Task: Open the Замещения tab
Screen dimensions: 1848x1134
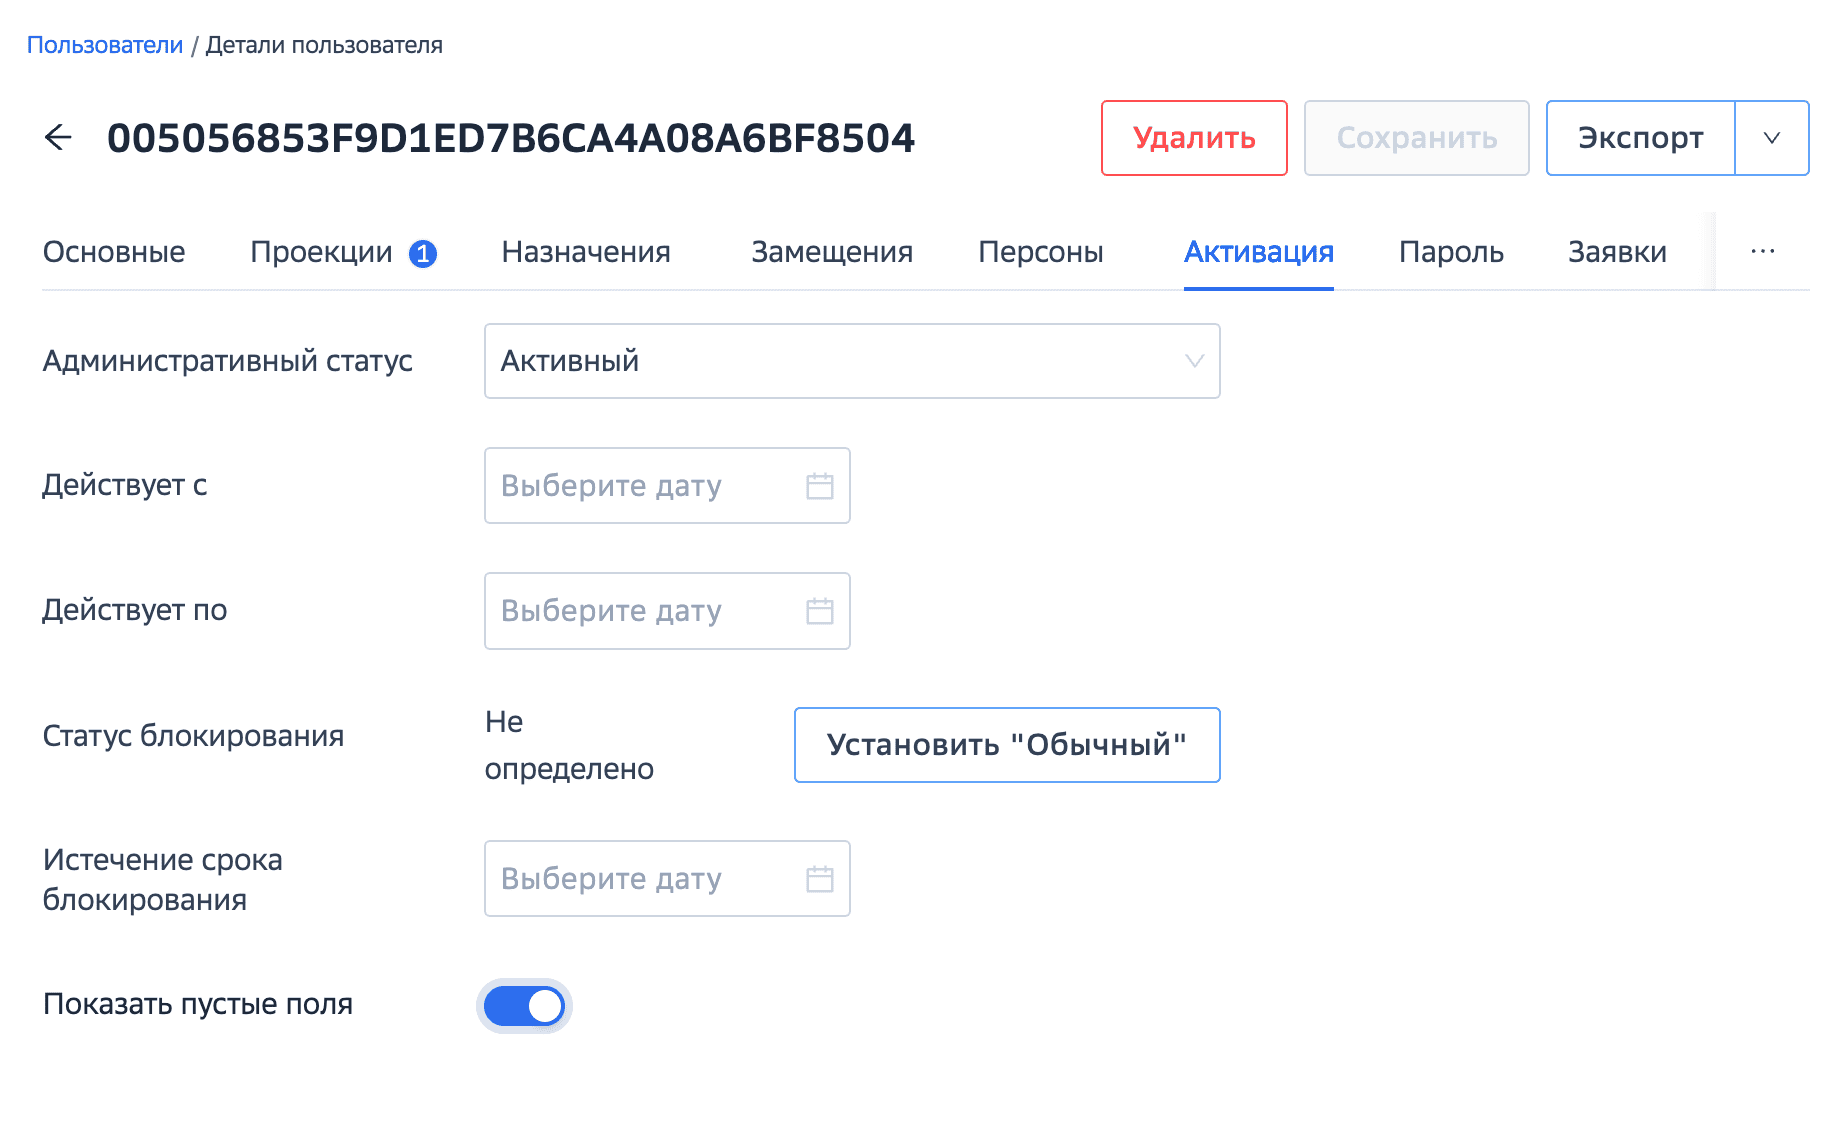Action: click(832, 252)
